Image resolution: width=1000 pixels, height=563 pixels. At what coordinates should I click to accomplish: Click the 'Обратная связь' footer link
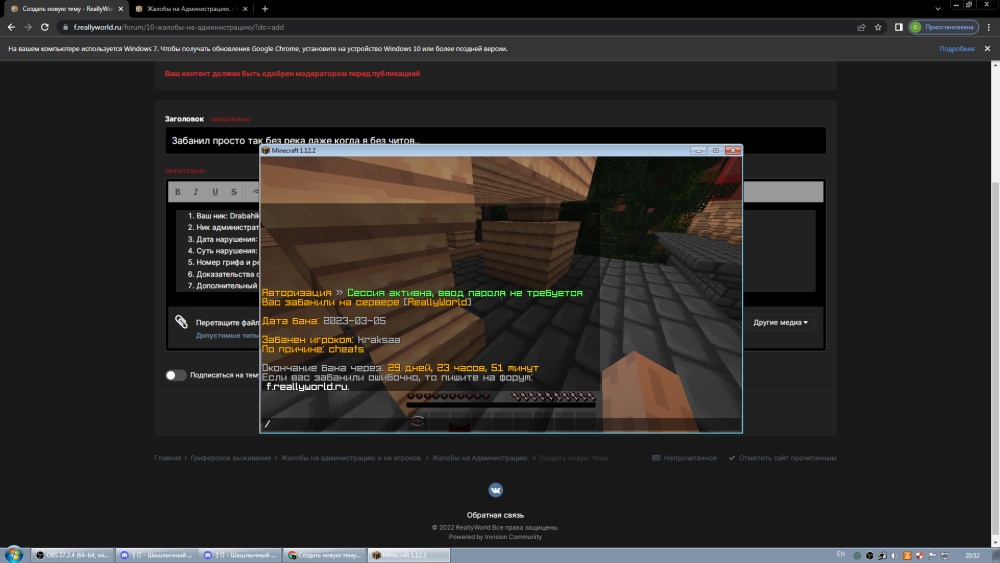(496, 515)
